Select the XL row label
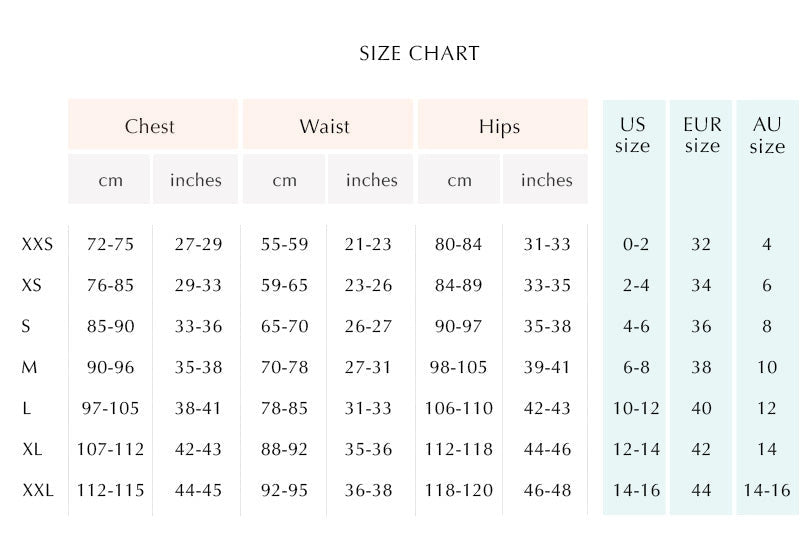The height and width of the screenshot is (544, 811). tap(32, 450)
